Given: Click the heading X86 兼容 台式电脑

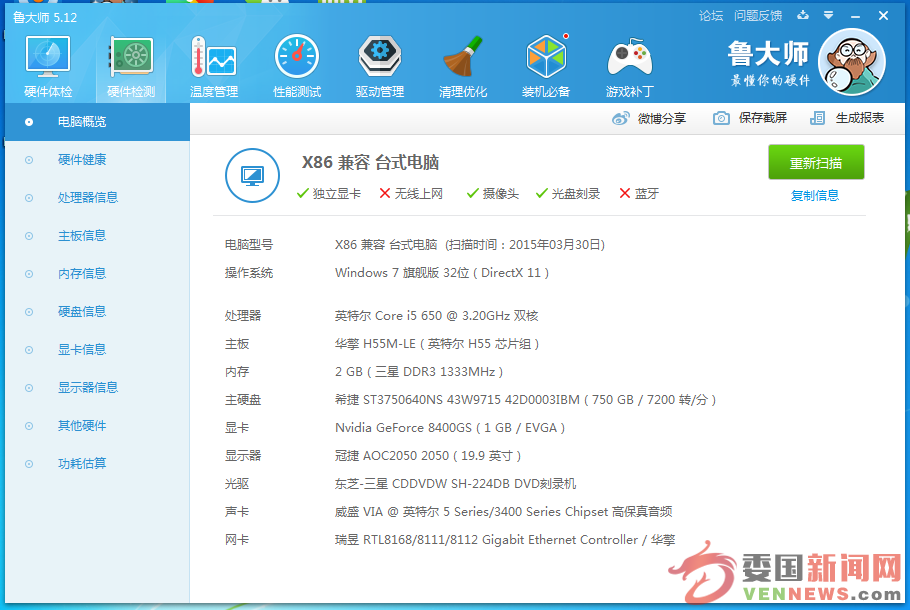Looking at the screenshot, I should 370,163.
